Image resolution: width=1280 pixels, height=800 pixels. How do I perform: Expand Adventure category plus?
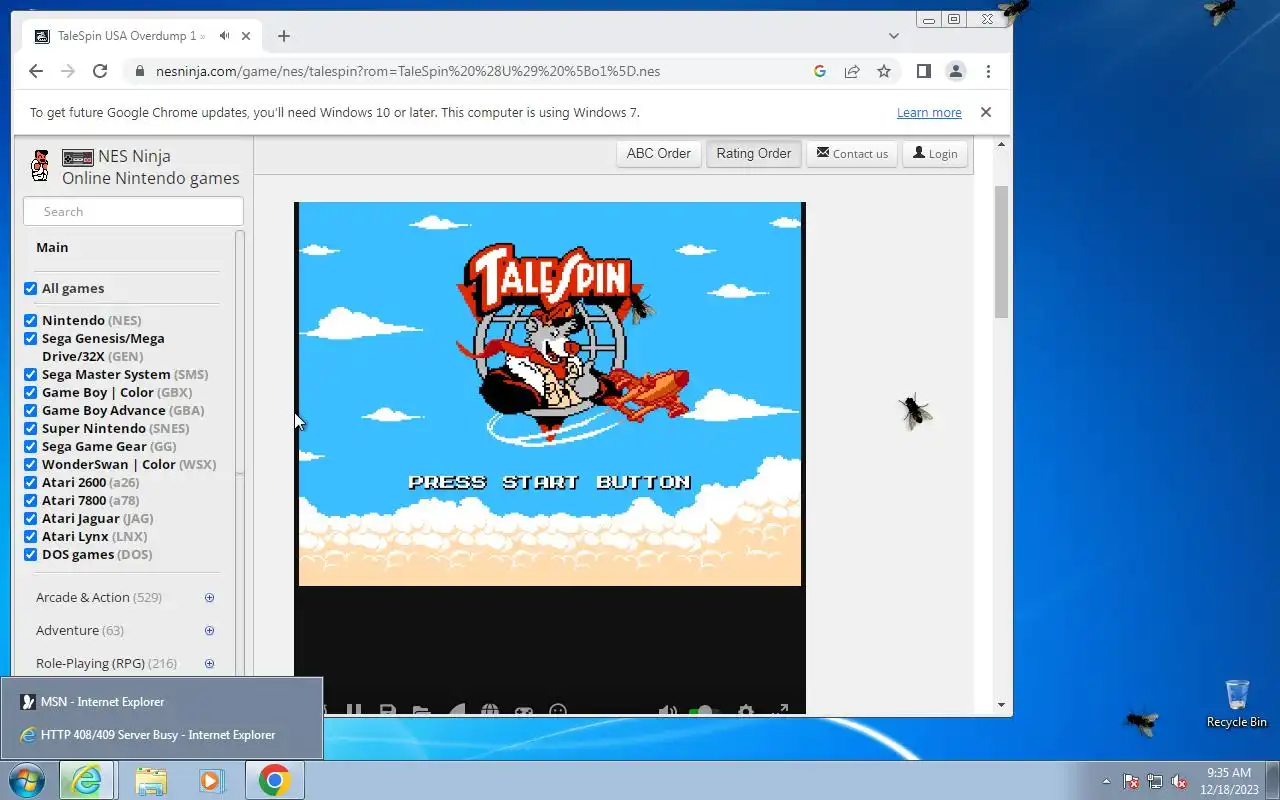coord(209,630)
